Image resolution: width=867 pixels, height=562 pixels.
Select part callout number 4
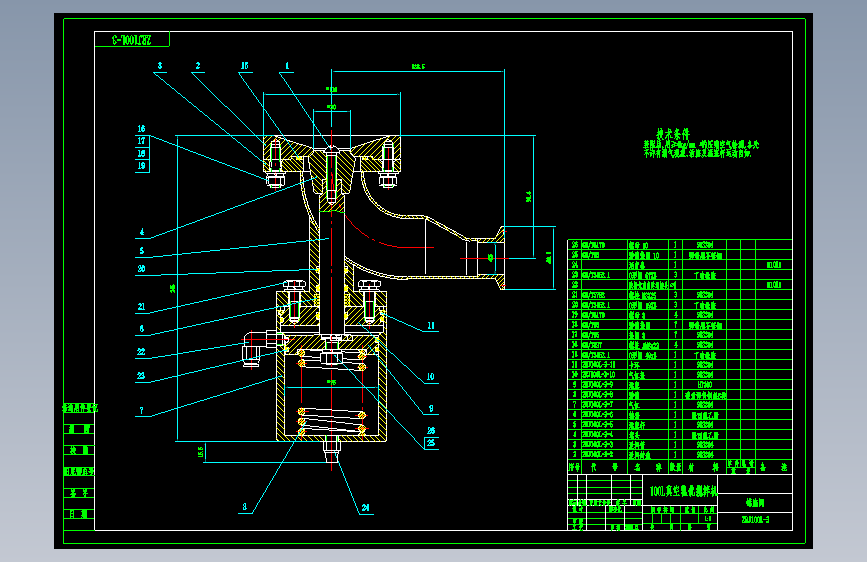tap(142, 232)
